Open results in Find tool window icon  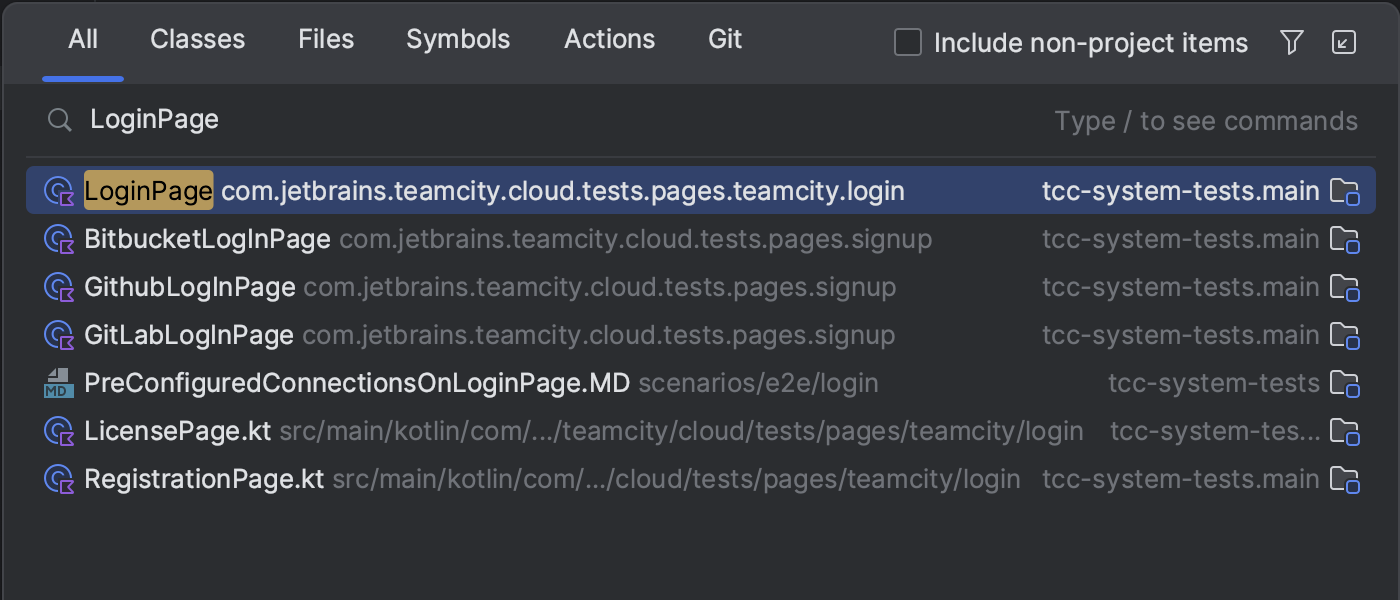1344,42
